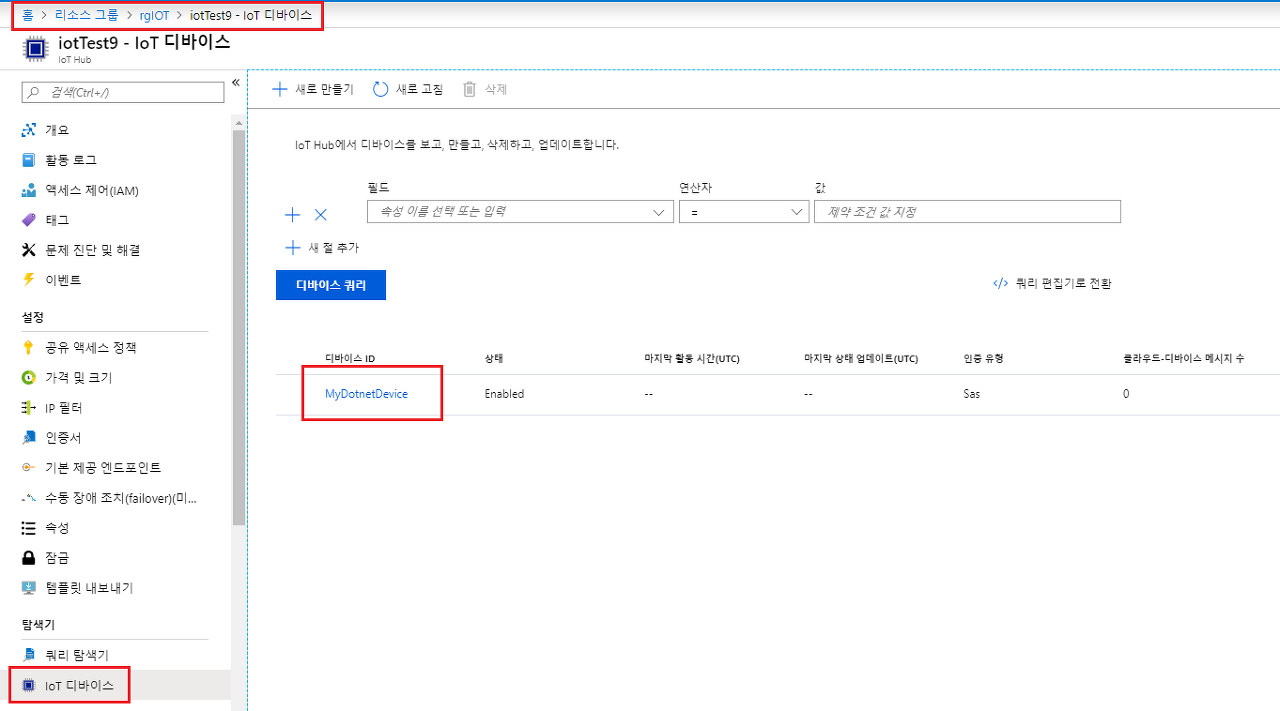Click the Status (상태) column header
The width and height of the screenshot is (1280, 711).
point(494,358)
